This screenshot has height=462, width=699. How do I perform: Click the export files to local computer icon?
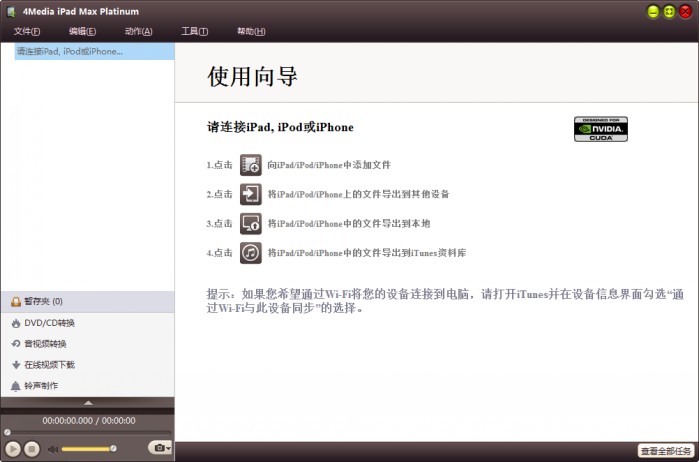coord(251,223)
